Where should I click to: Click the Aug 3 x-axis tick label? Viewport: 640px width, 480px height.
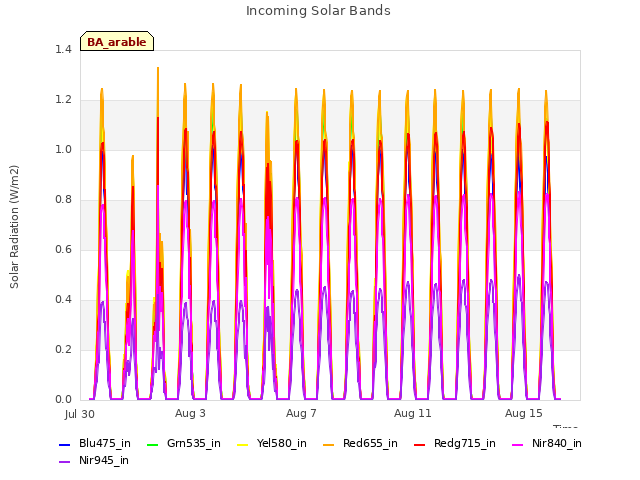(190, 413)
